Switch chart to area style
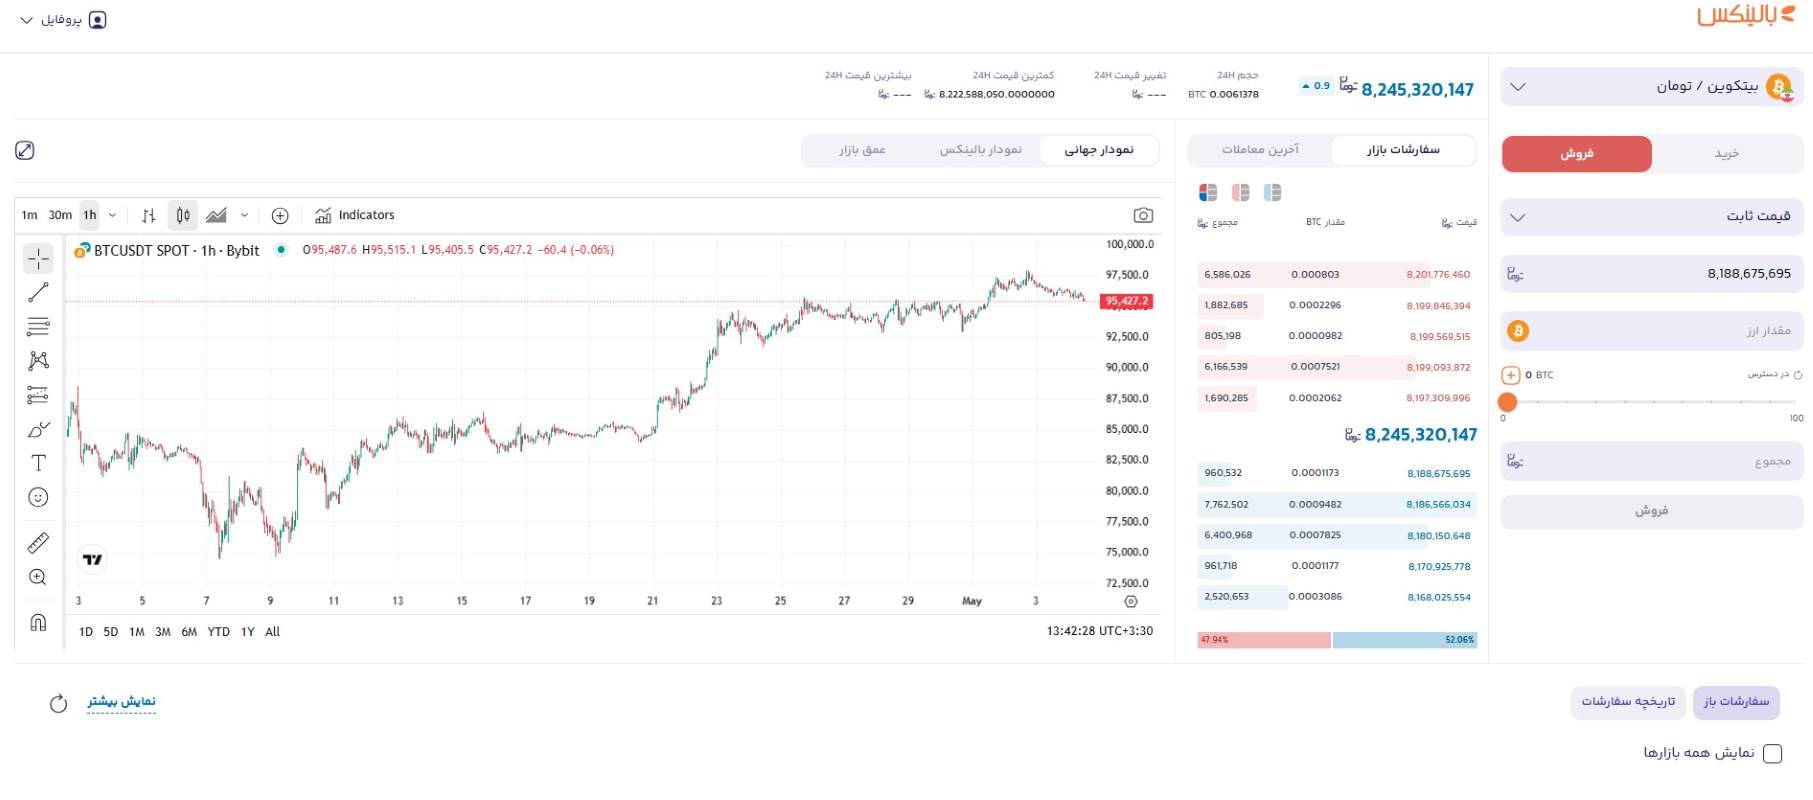 (x=216, y=215)
